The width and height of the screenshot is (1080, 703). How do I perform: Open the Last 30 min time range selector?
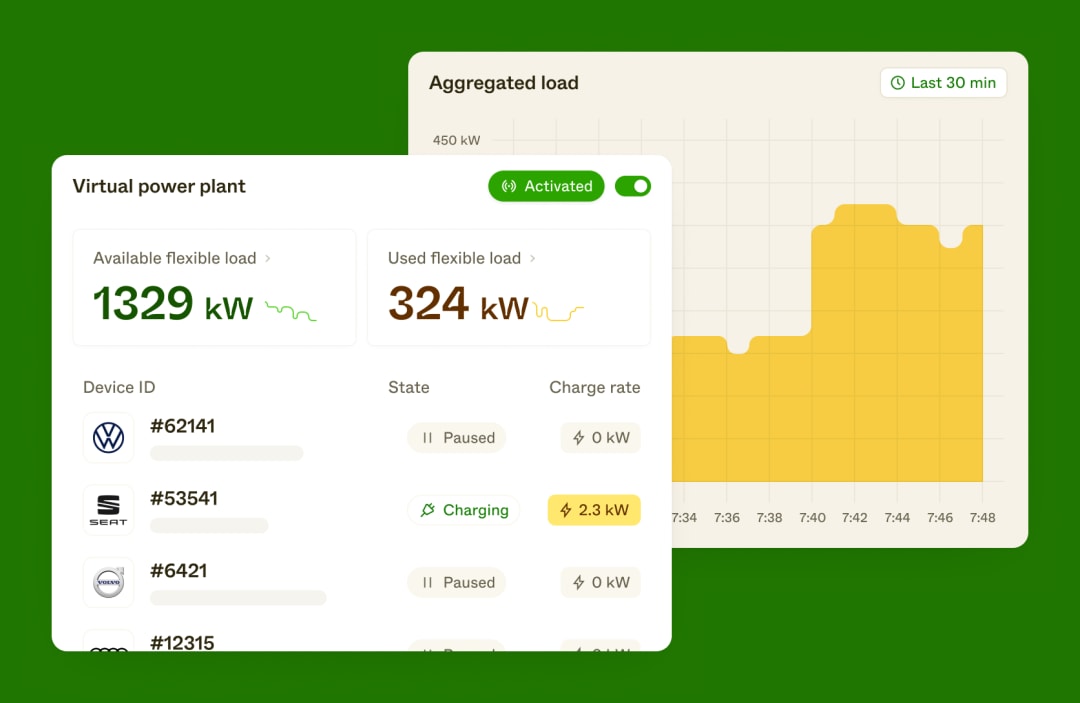(942, 82)
